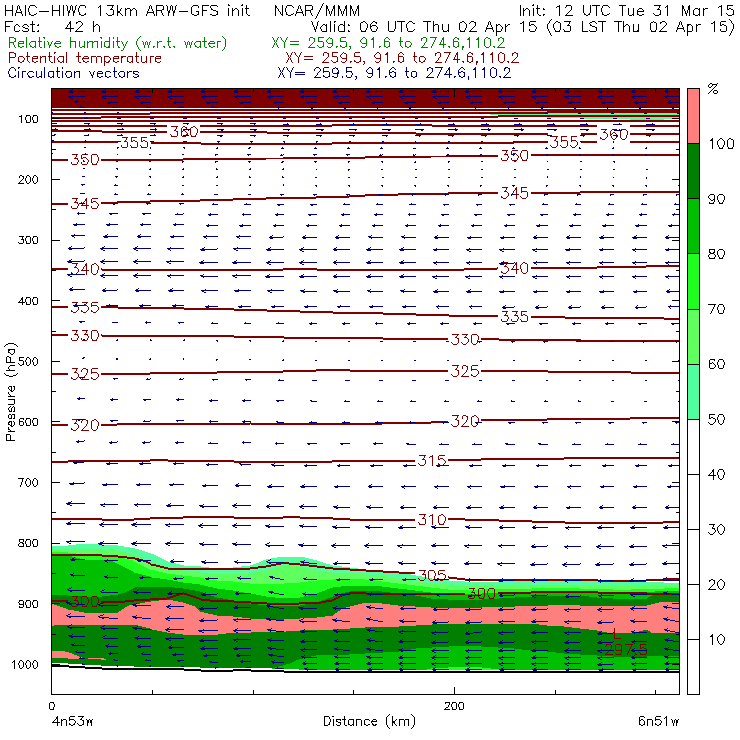Click the green XY coordinates line
The width and height of the screenshot is (740, 740).
388,43
